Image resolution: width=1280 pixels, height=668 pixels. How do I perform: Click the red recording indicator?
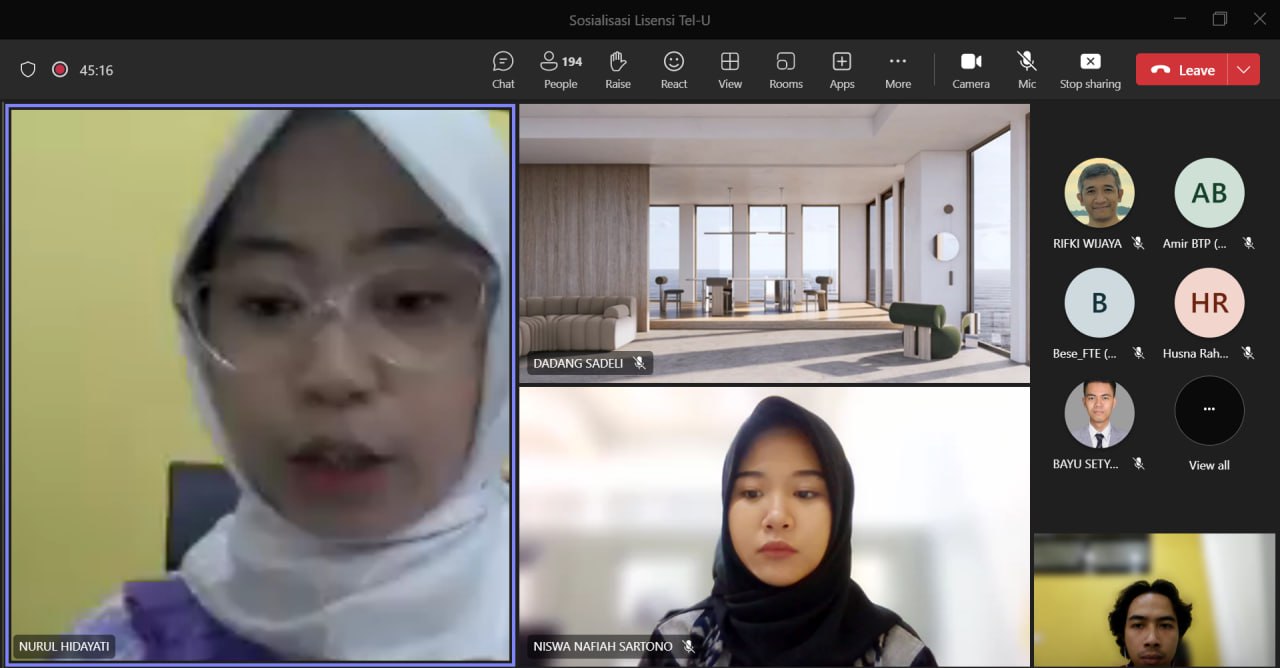(x=60, y=70)
